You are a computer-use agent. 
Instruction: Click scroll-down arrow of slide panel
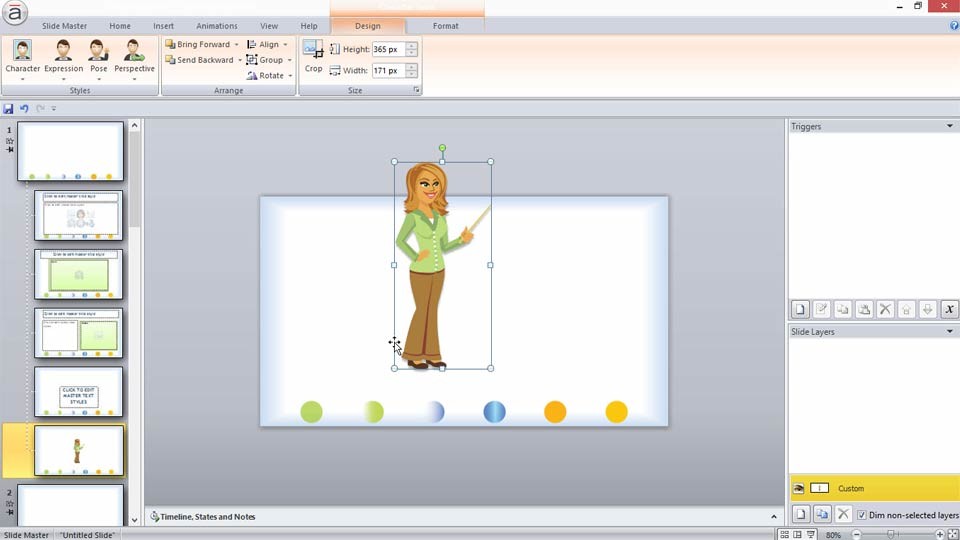tap(135, 520)
